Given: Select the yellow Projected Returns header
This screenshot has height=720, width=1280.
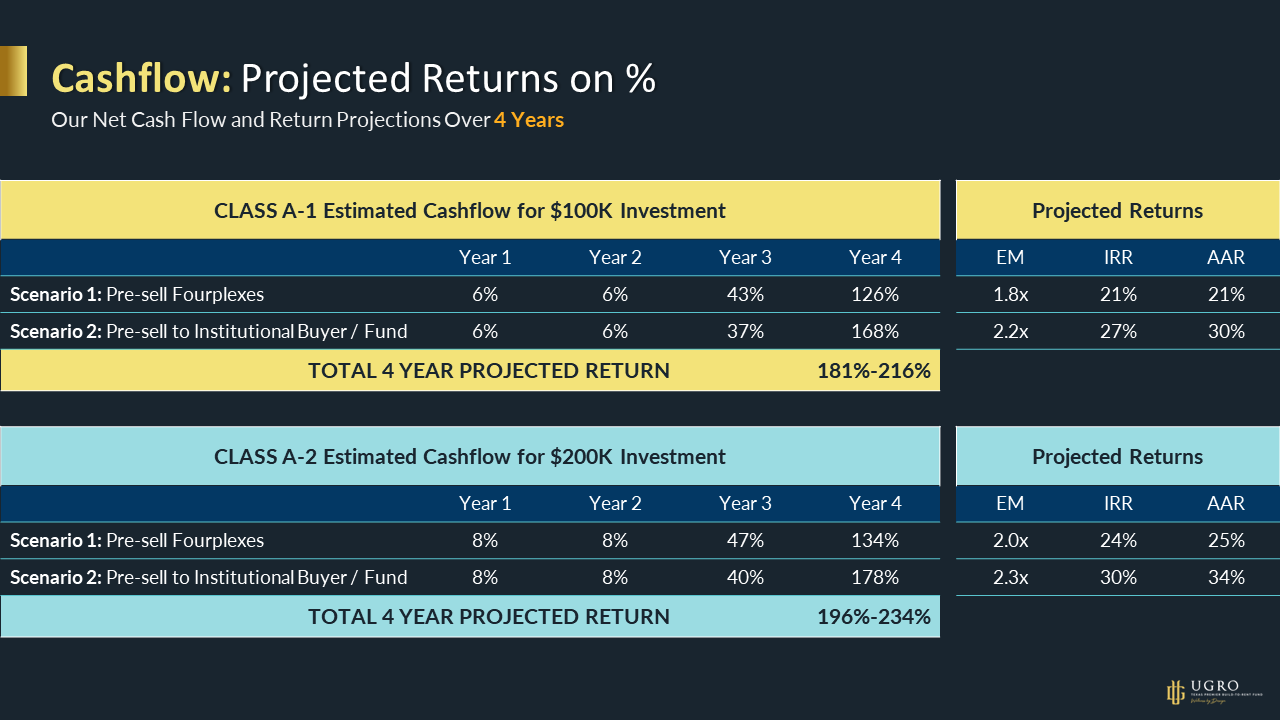Looking at the screenshot, I should [1117, 211].
